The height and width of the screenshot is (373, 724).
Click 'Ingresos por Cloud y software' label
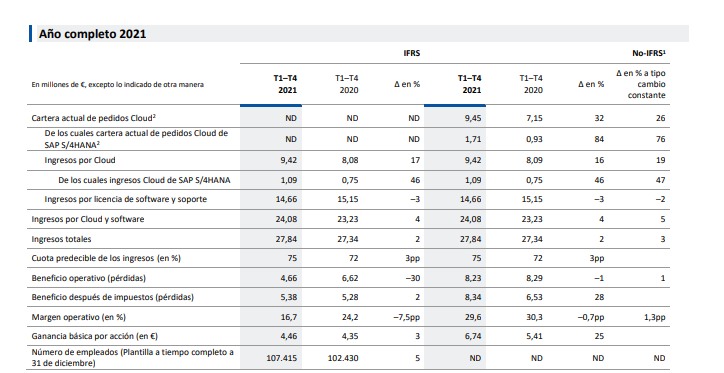88,219
